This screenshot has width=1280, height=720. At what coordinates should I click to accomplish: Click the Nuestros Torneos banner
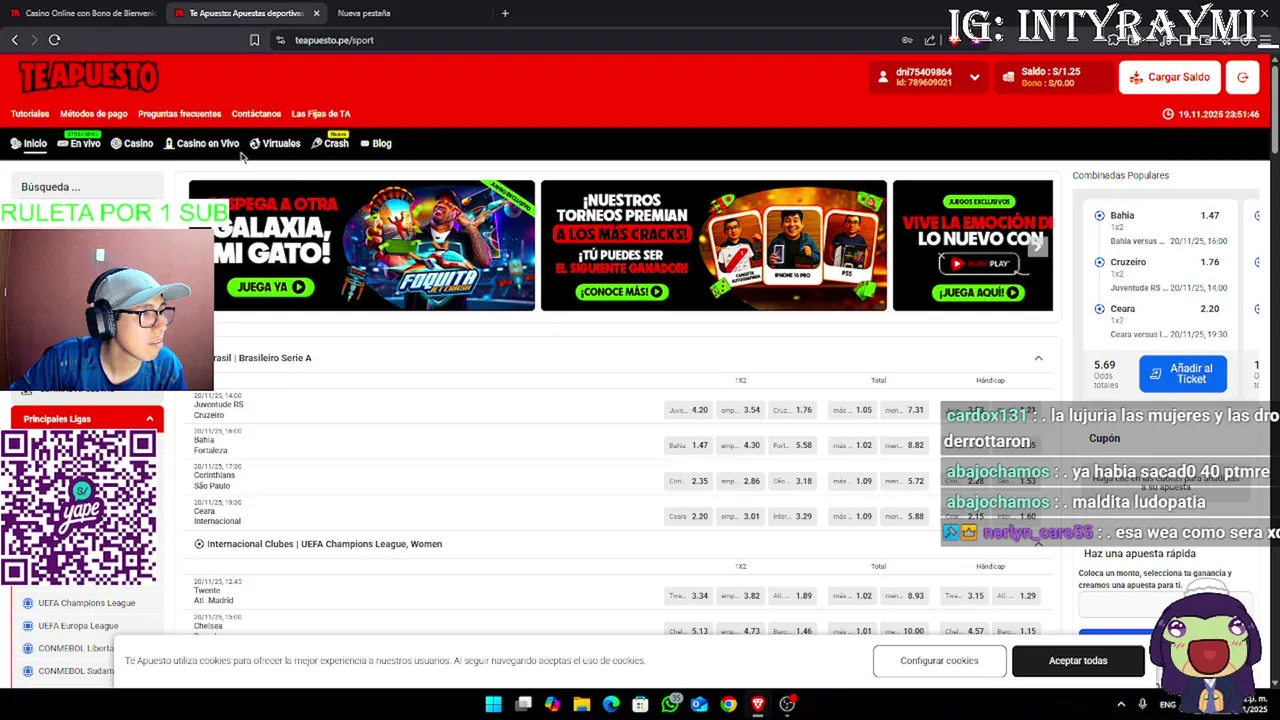(x=714, y=245)
